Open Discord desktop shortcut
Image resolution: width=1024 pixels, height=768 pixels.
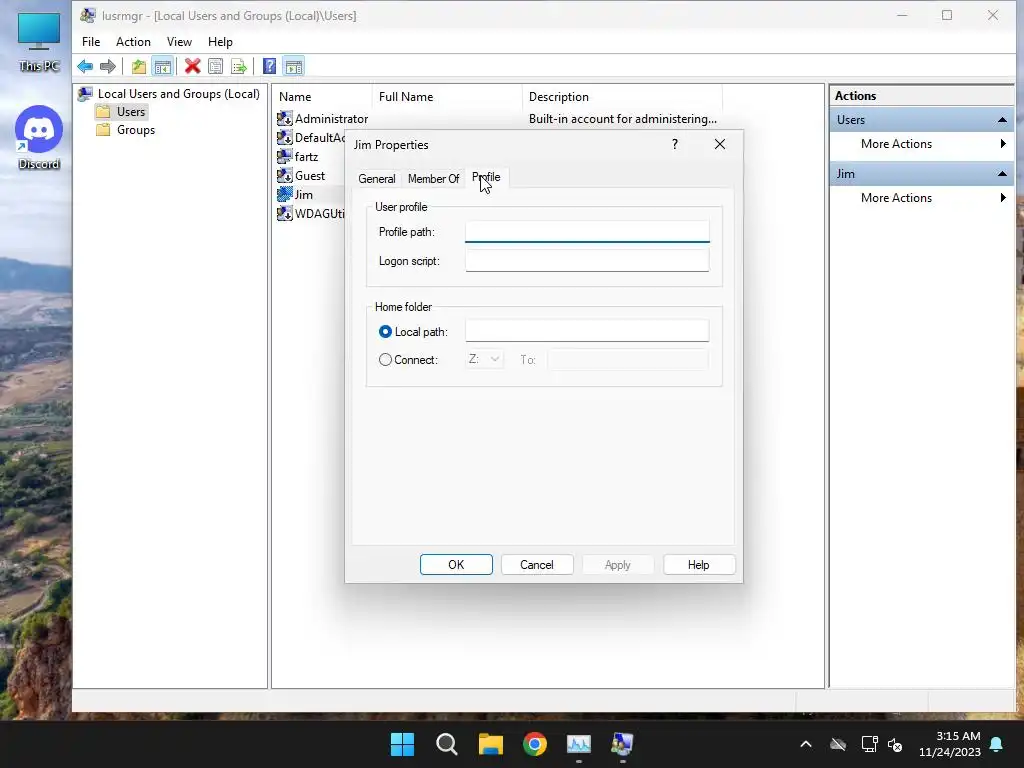39,138
